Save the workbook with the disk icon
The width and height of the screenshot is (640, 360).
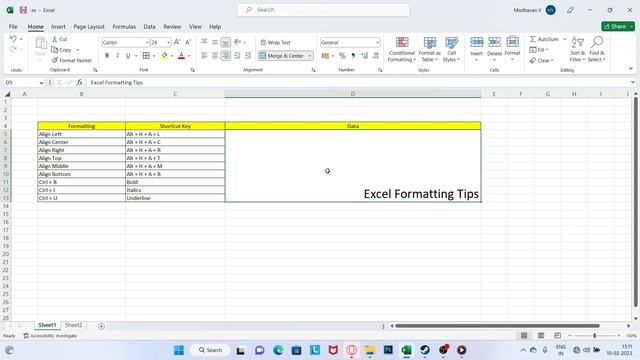(23, 10)
